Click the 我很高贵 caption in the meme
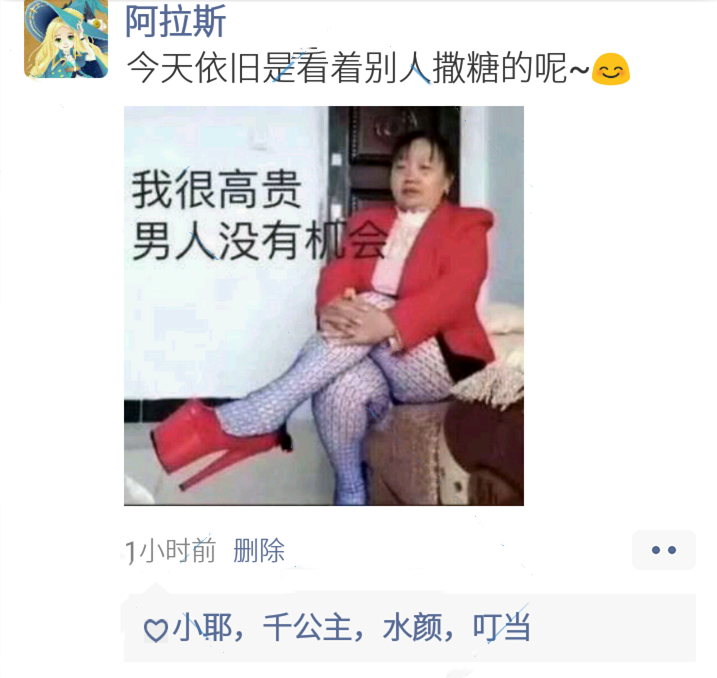The width and height of the screenshot is (717, 678). pos(216,189)
